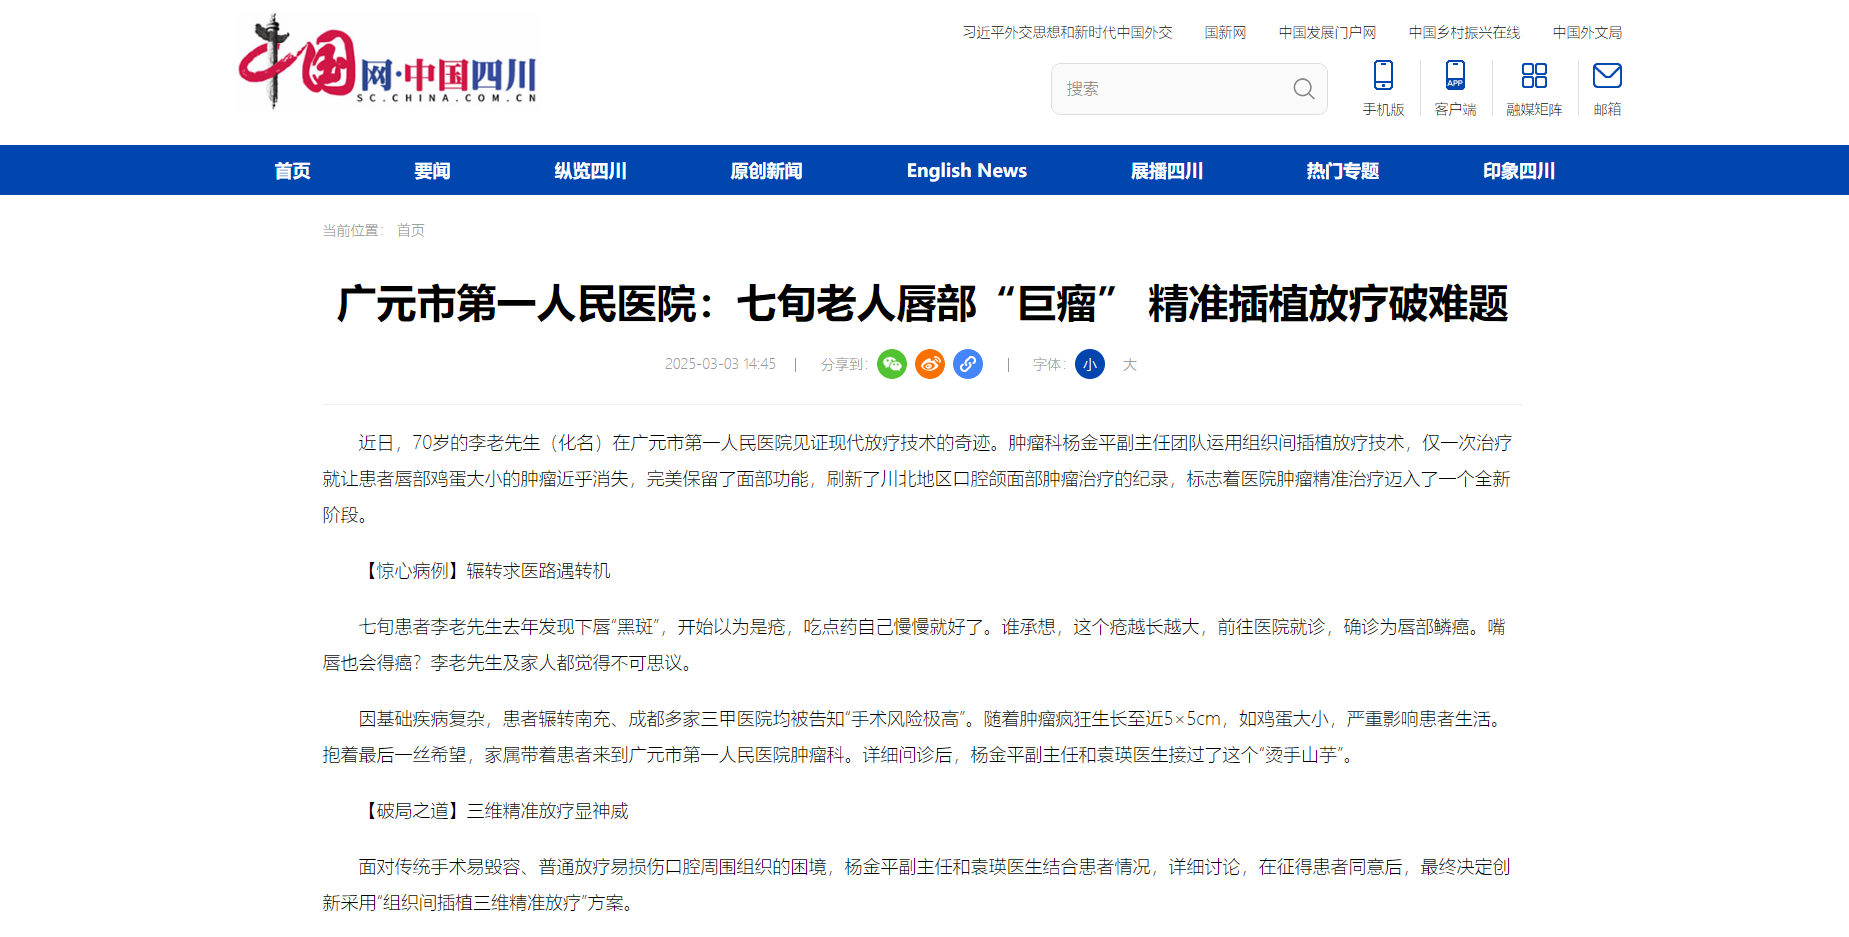
Task: Share article via WeChat icon
Action: tap(891, 364)
